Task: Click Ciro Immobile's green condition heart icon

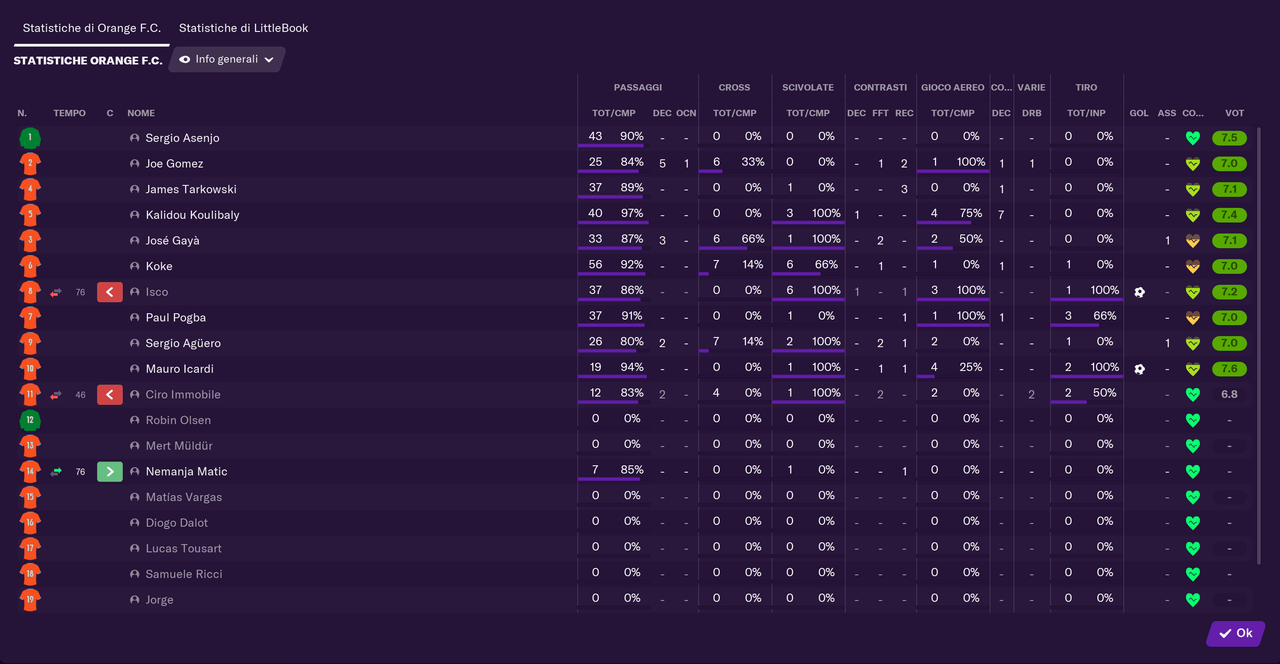Action: (x=1192, y=395)
